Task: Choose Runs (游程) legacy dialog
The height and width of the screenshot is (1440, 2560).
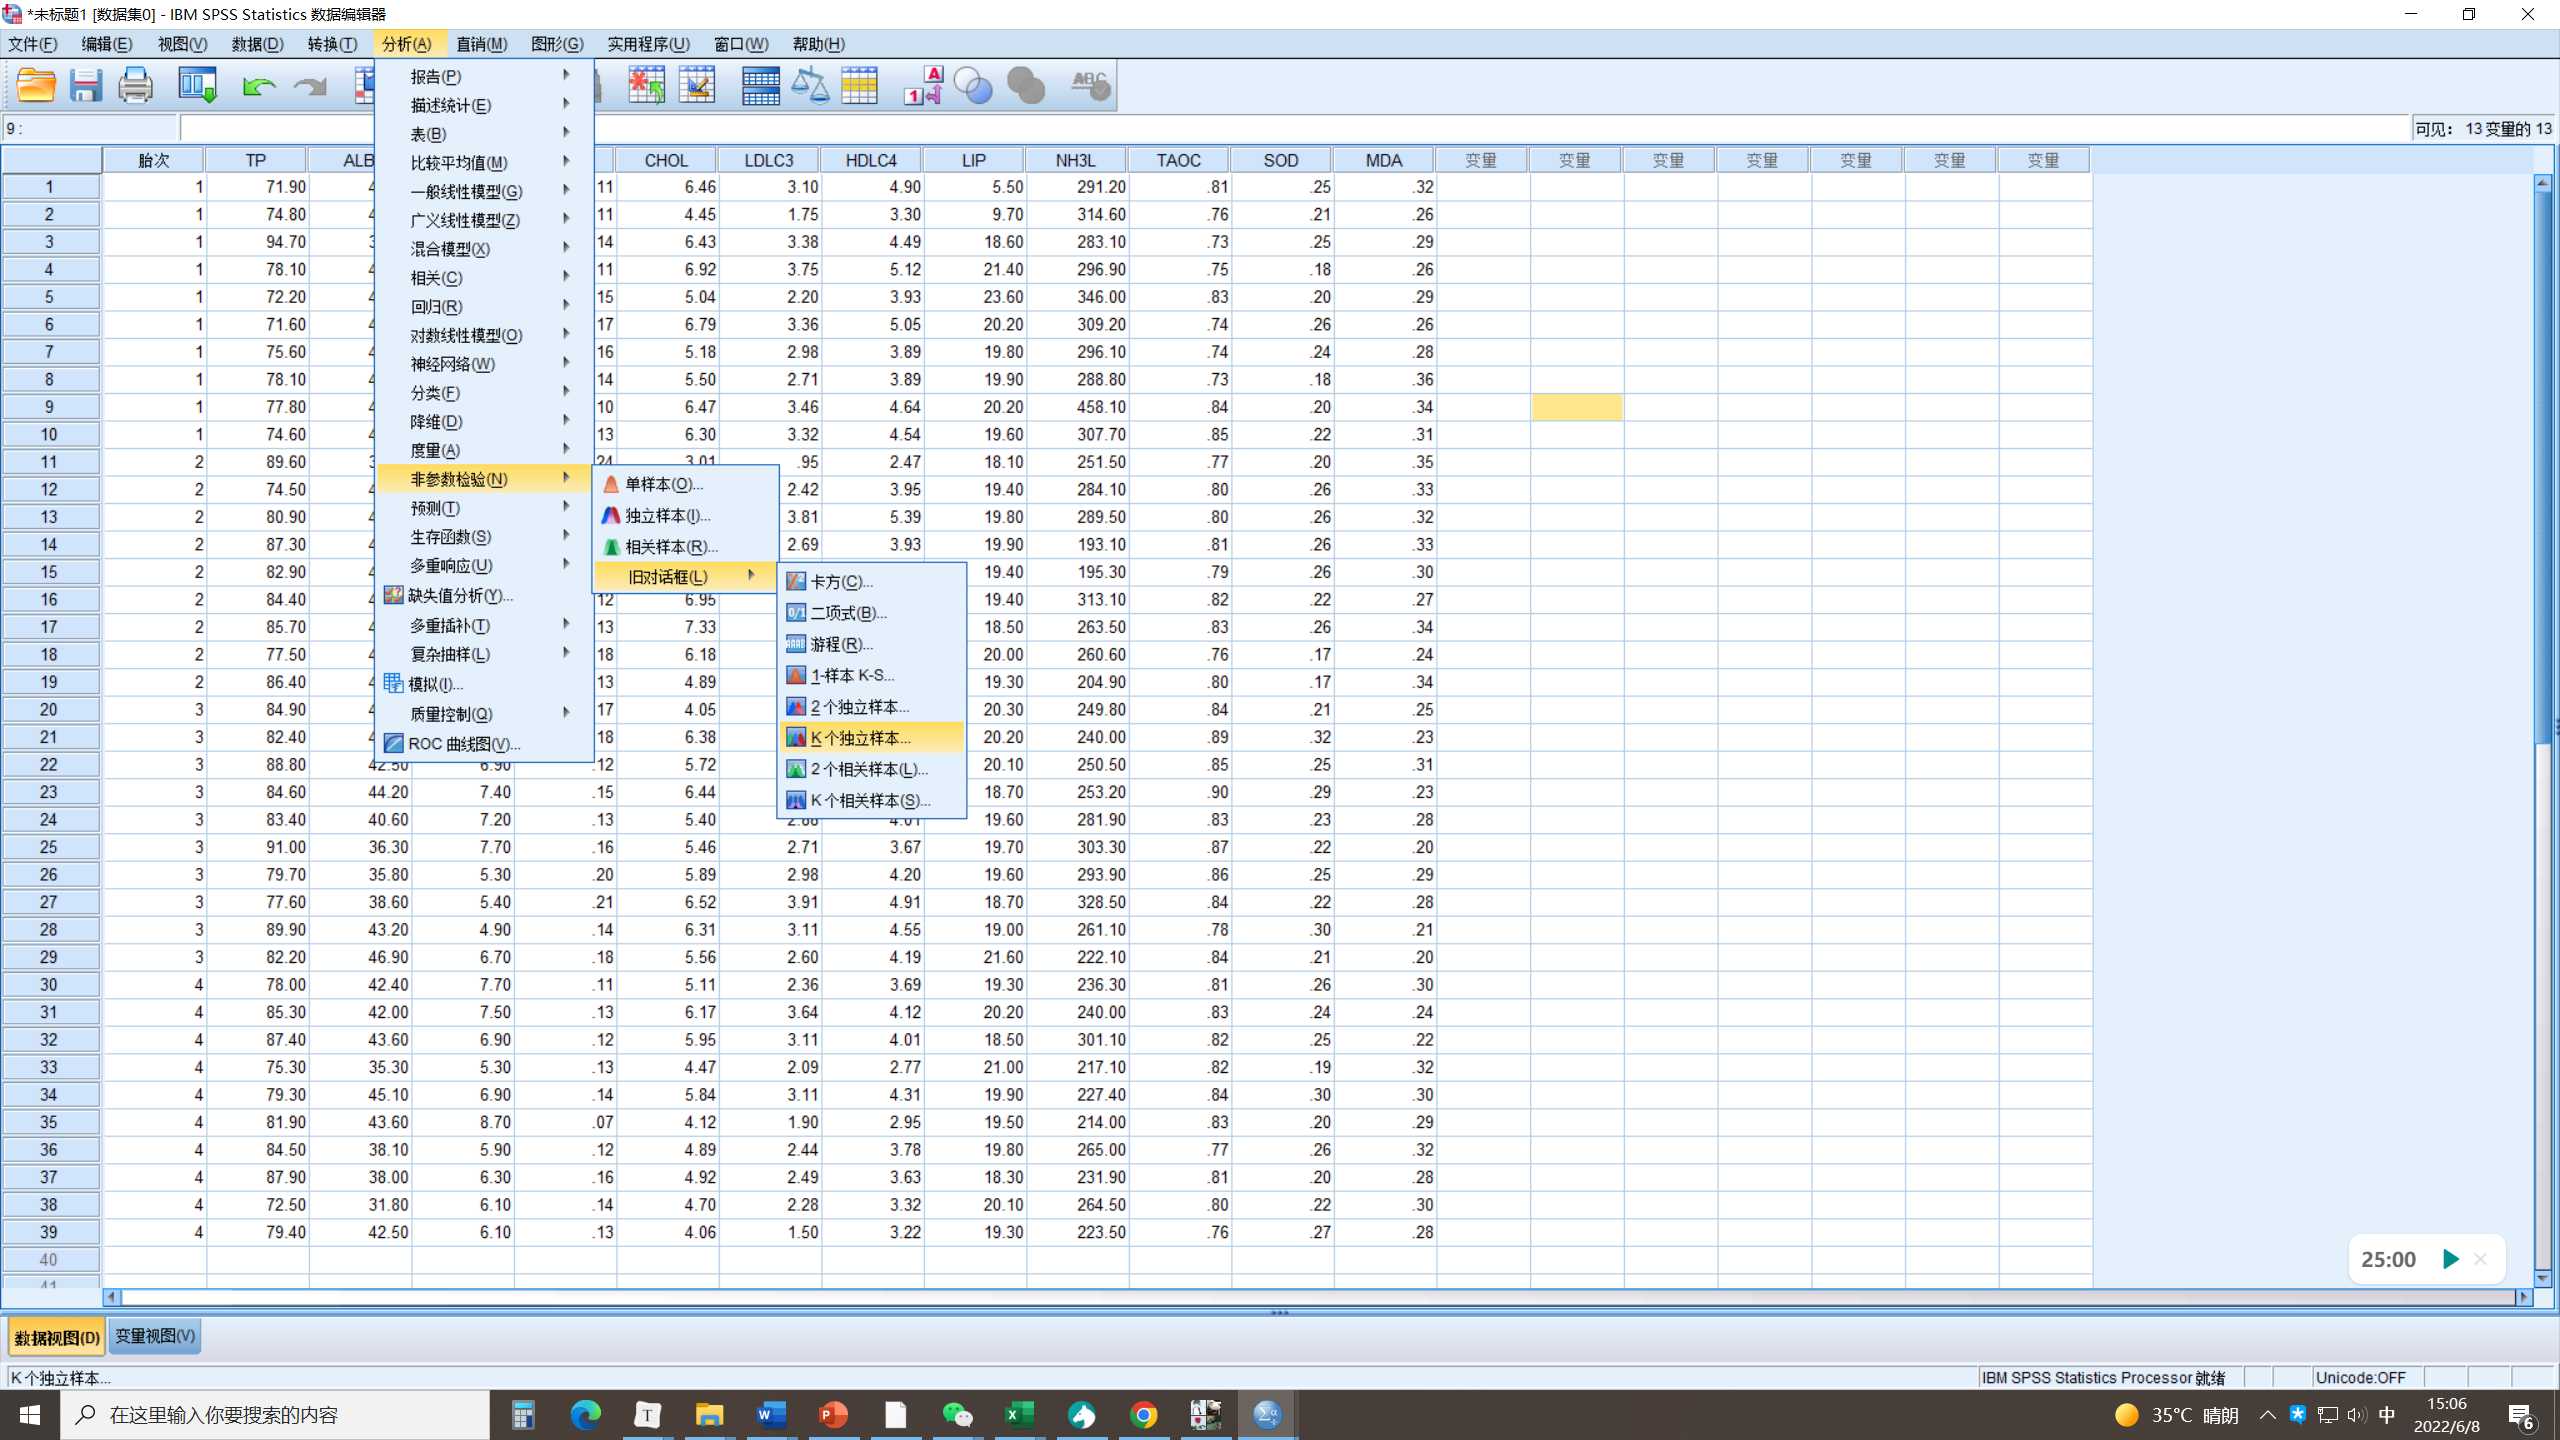Action: coord(871,644)
